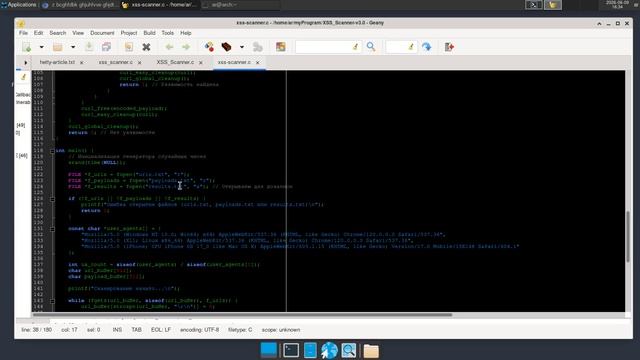Navigate back with green left arrow
Screen dimensions: 640x360
[x=169, y=47]
